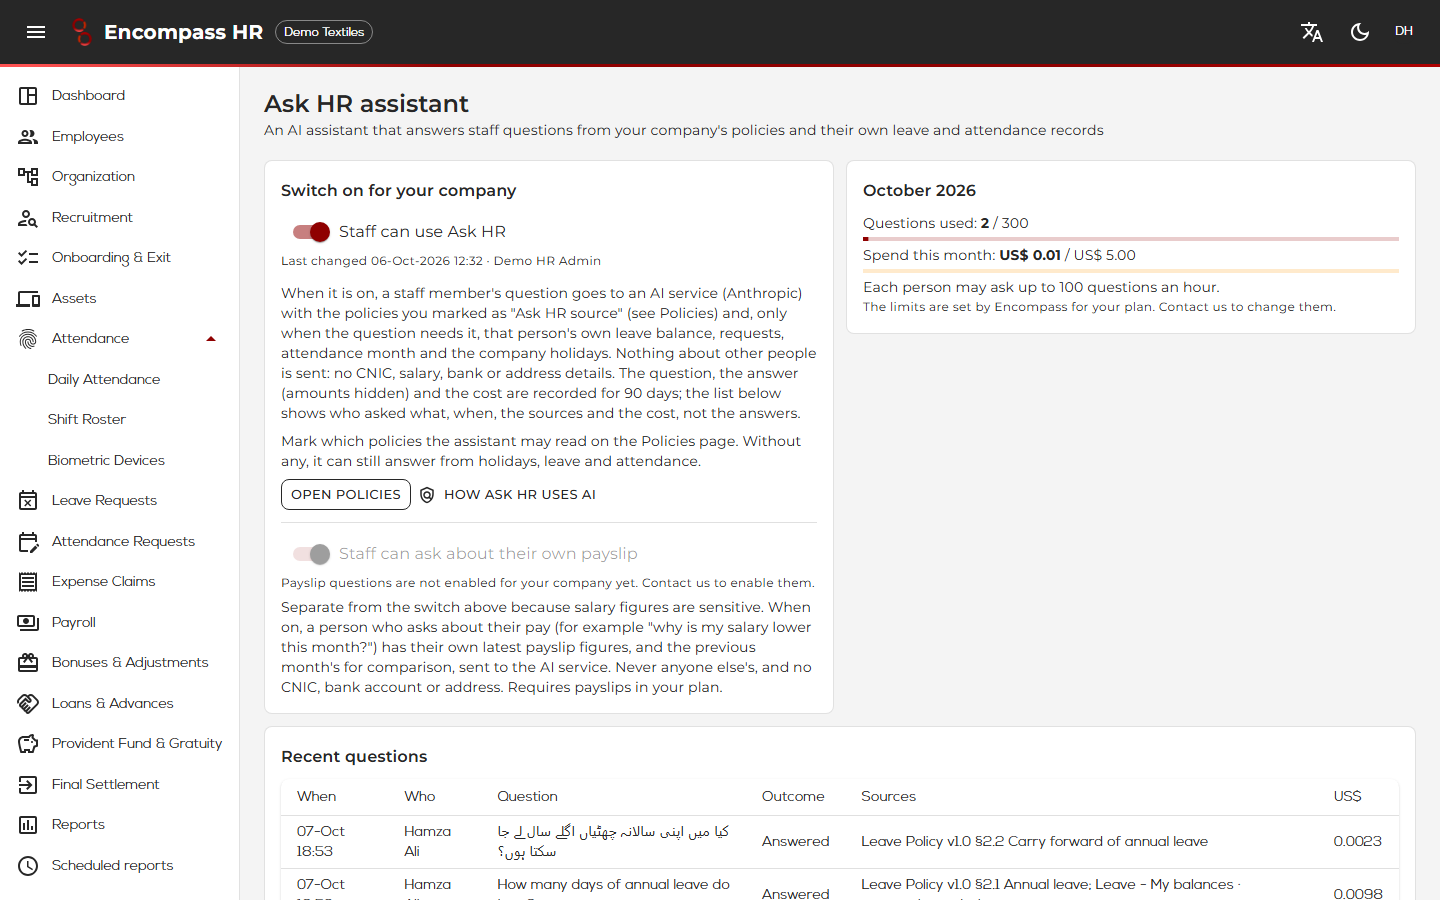Click the Onboarding & Exit checklist icon
The image size is (1440, 900).
point(28,258)
